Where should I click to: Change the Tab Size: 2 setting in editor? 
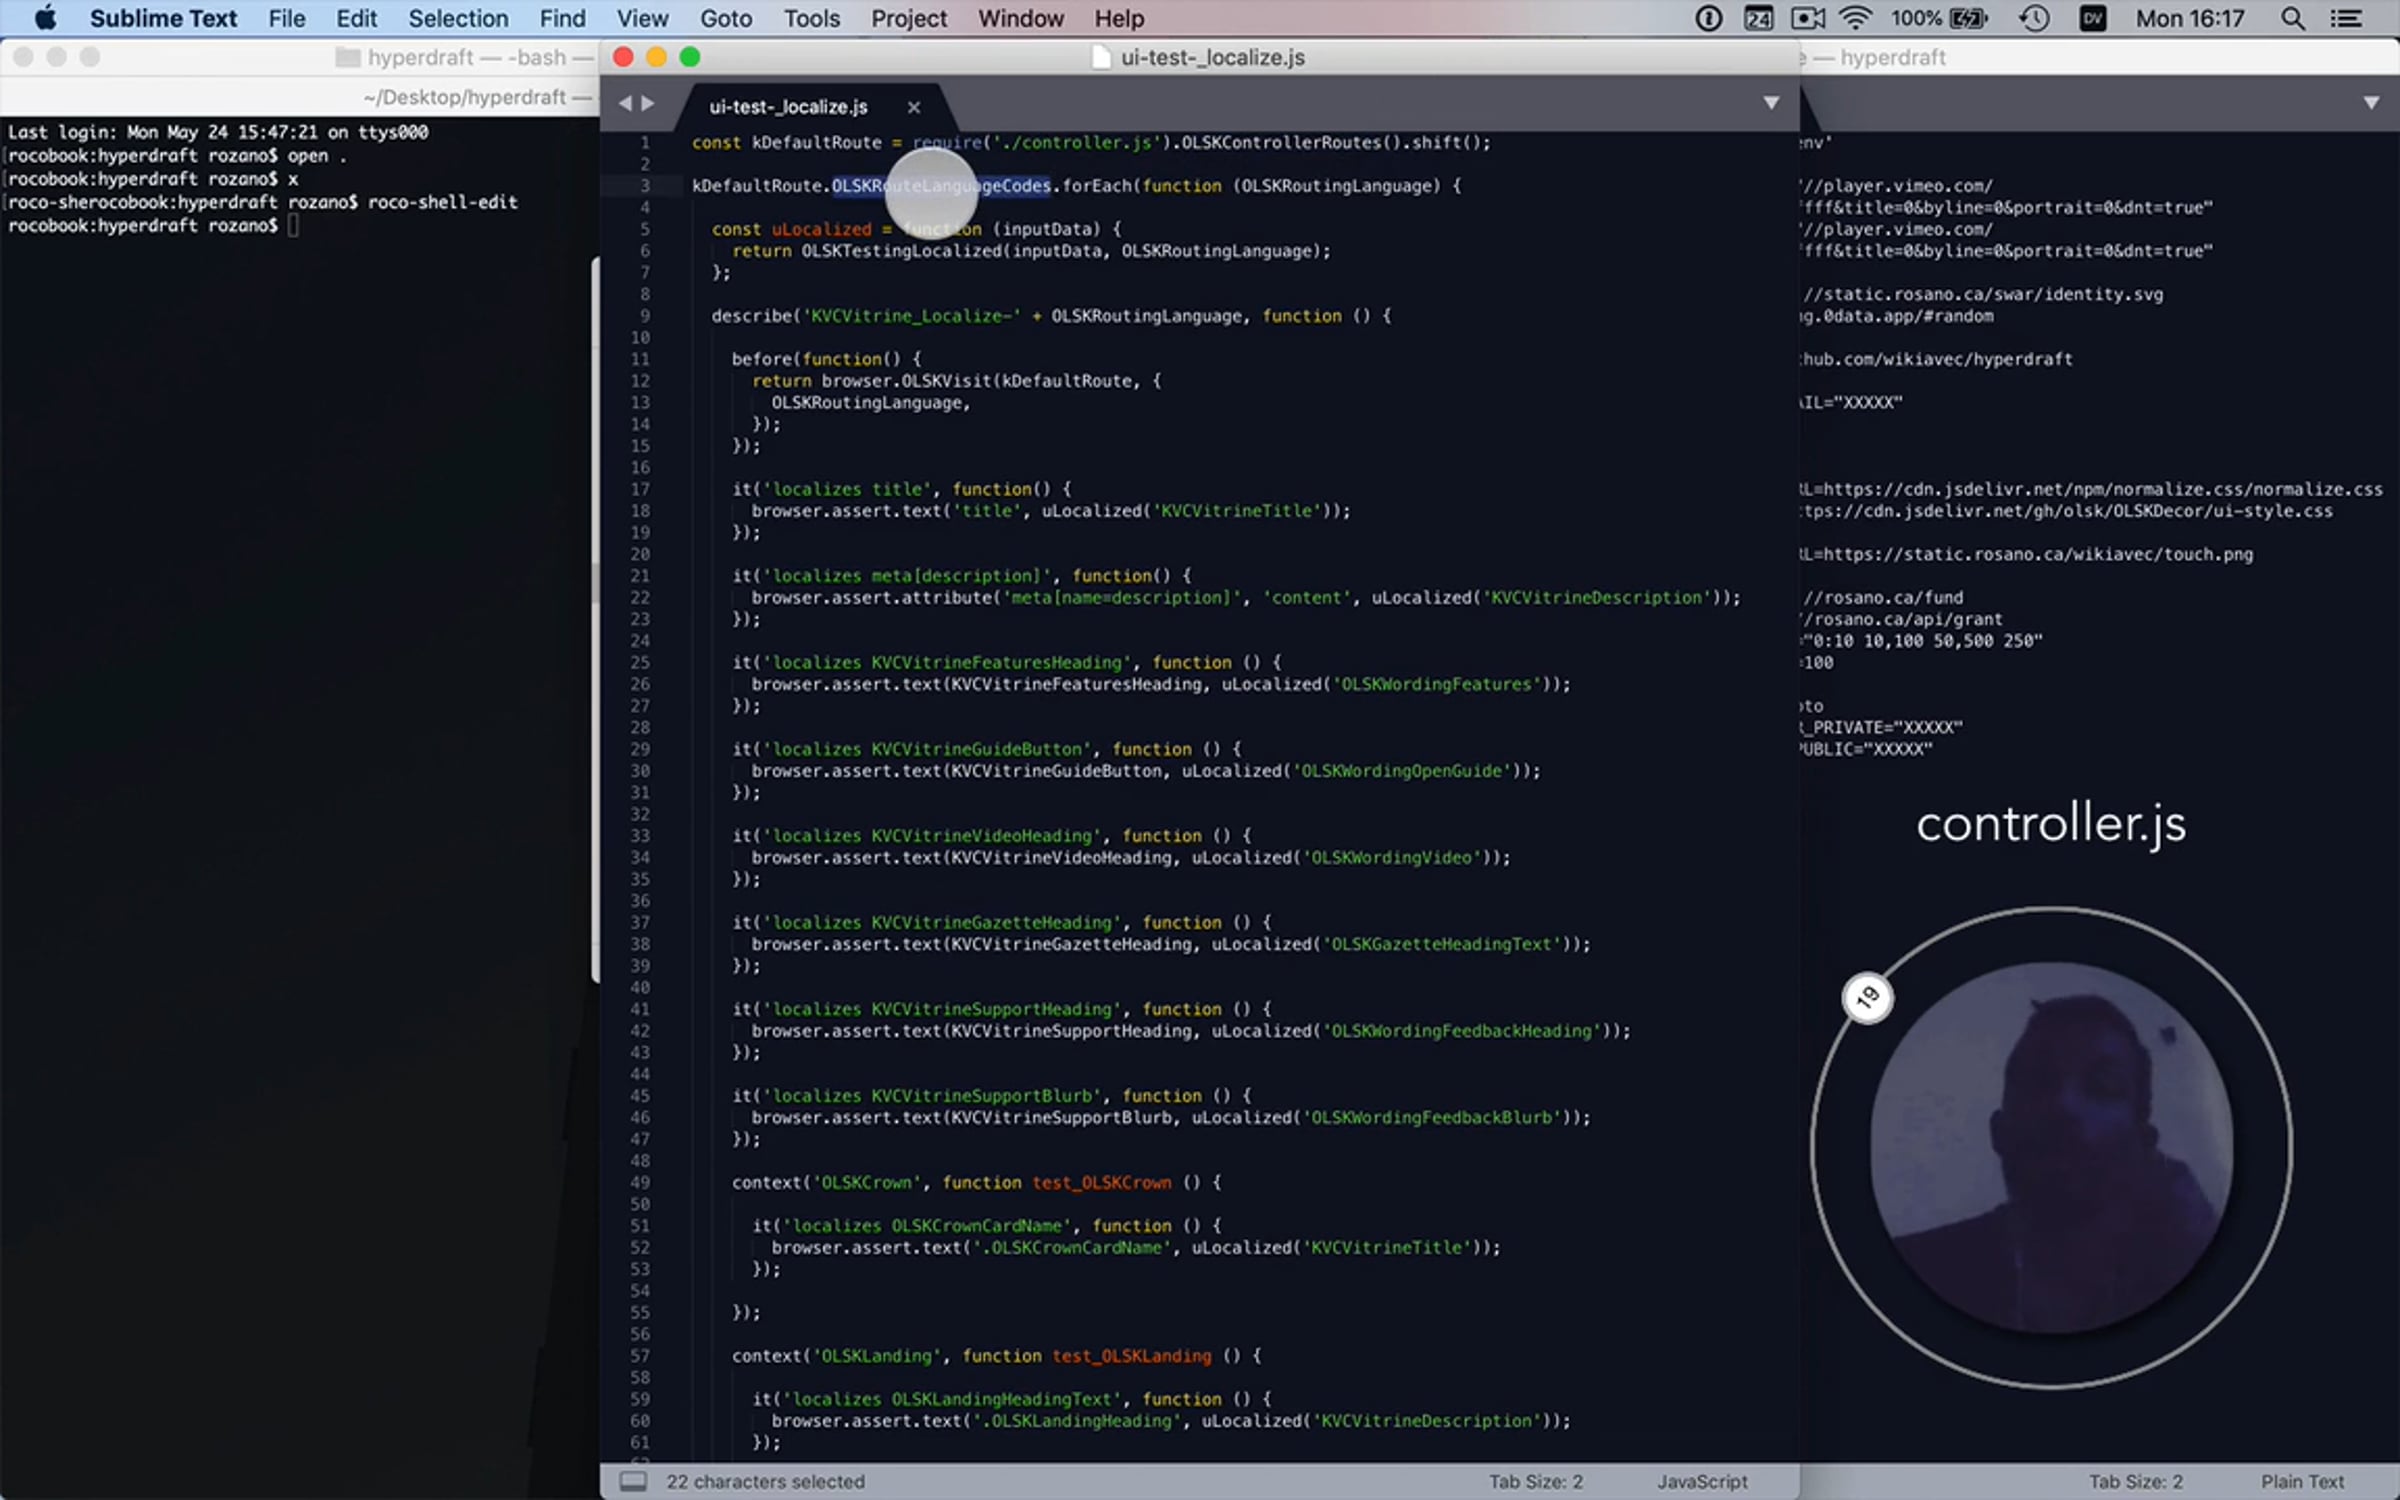pos(1536,1481)
